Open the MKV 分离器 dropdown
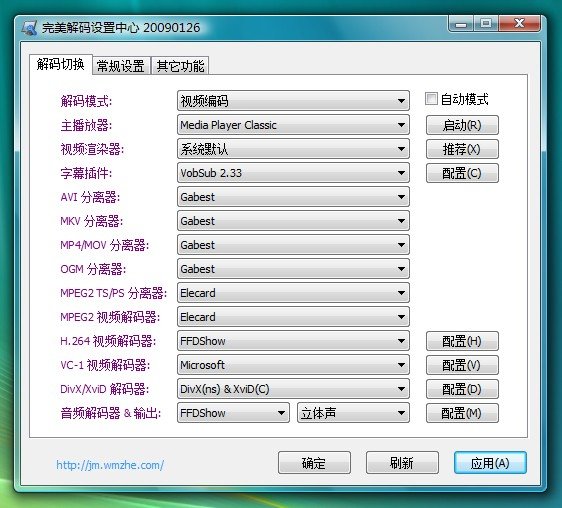The width and height of the screenshot is (562, 508). pos(293,221)
